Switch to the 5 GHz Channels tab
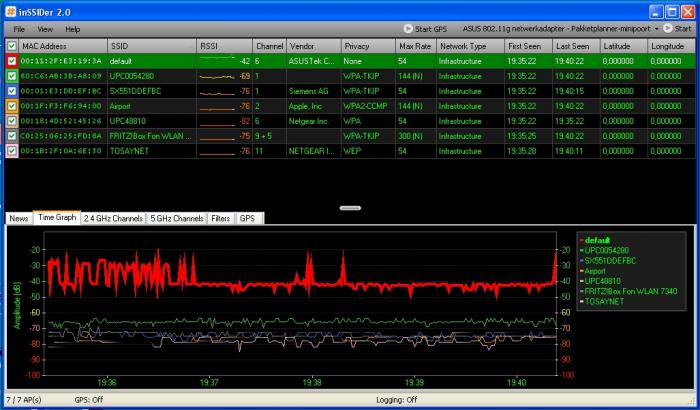 tap(177, 218)
